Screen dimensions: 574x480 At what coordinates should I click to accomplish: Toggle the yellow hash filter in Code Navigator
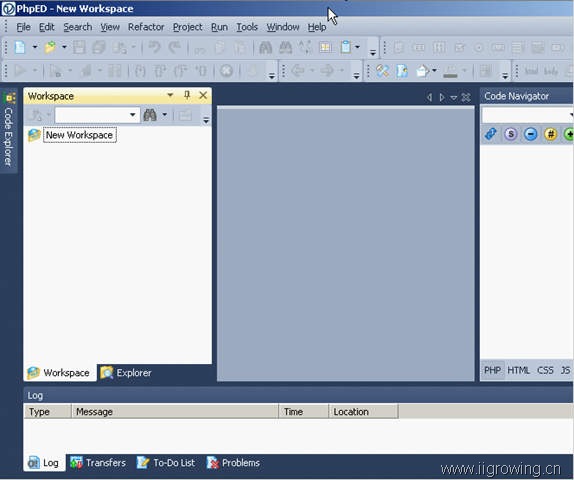point(551,134)
